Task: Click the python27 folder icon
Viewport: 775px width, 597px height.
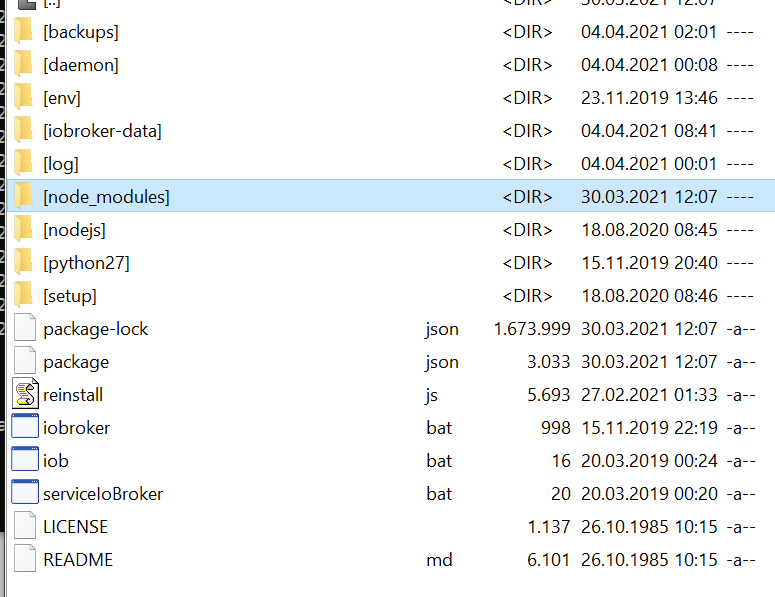Action: coord(23,263)
